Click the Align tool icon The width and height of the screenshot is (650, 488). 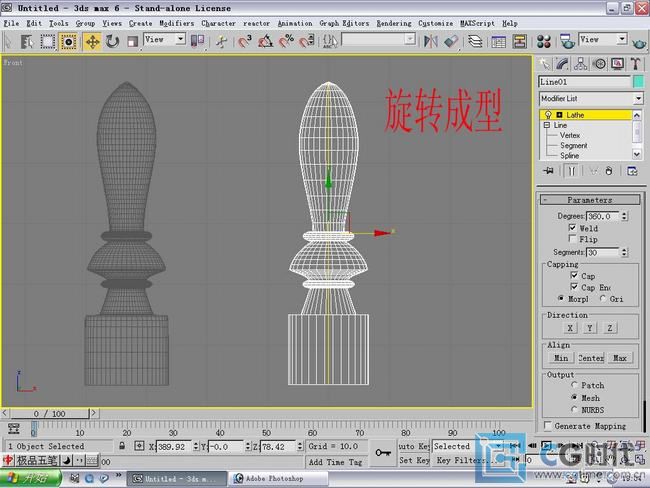pos(451,41)
